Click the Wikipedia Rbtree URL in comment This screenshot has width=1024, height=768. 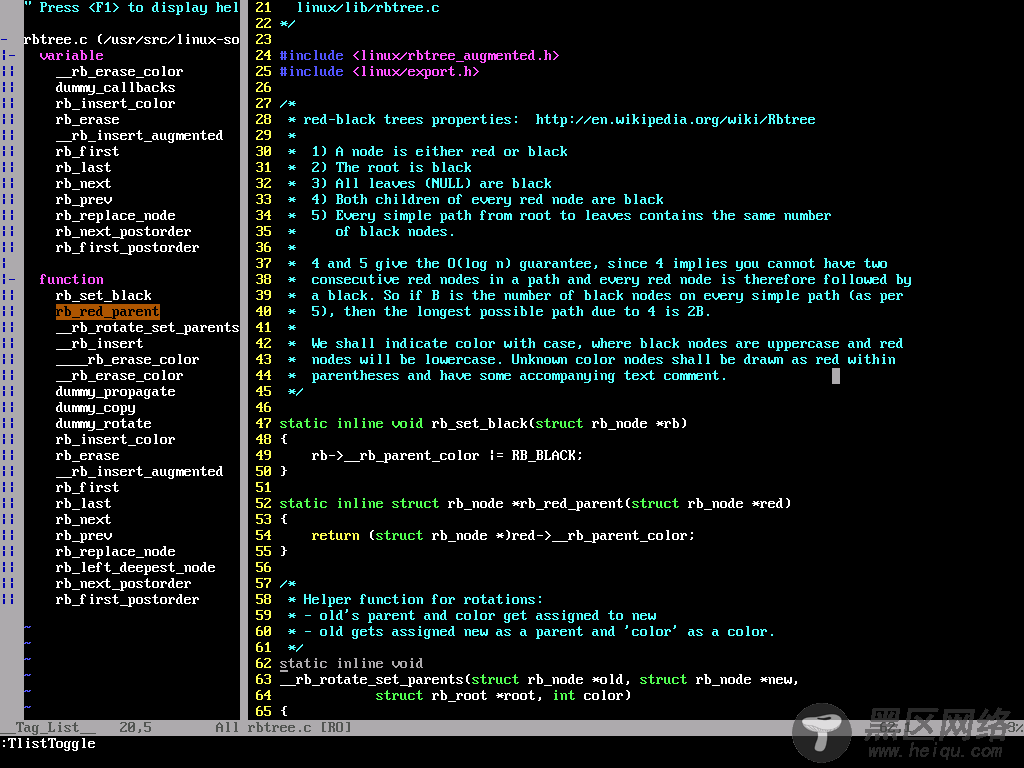coord(675,120)
